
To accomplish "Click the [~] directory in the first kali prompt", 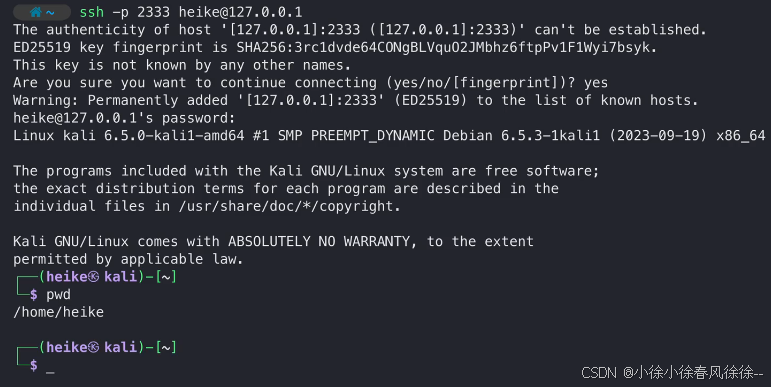I will [x=166, y=277].
